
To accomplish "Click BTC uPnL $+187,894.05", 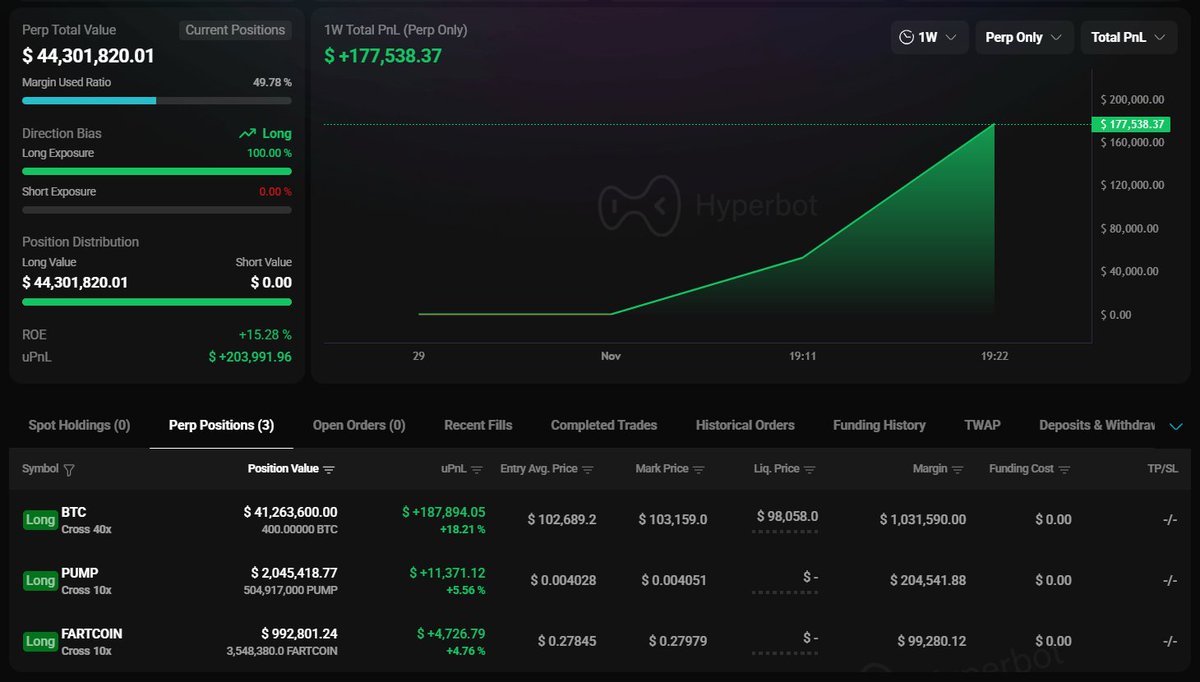I will (x=443, y=512).
